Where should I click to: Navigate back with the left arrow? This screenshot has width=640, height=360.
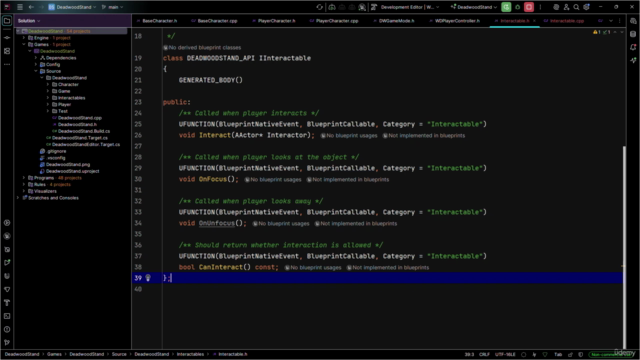tap(31, 7)
